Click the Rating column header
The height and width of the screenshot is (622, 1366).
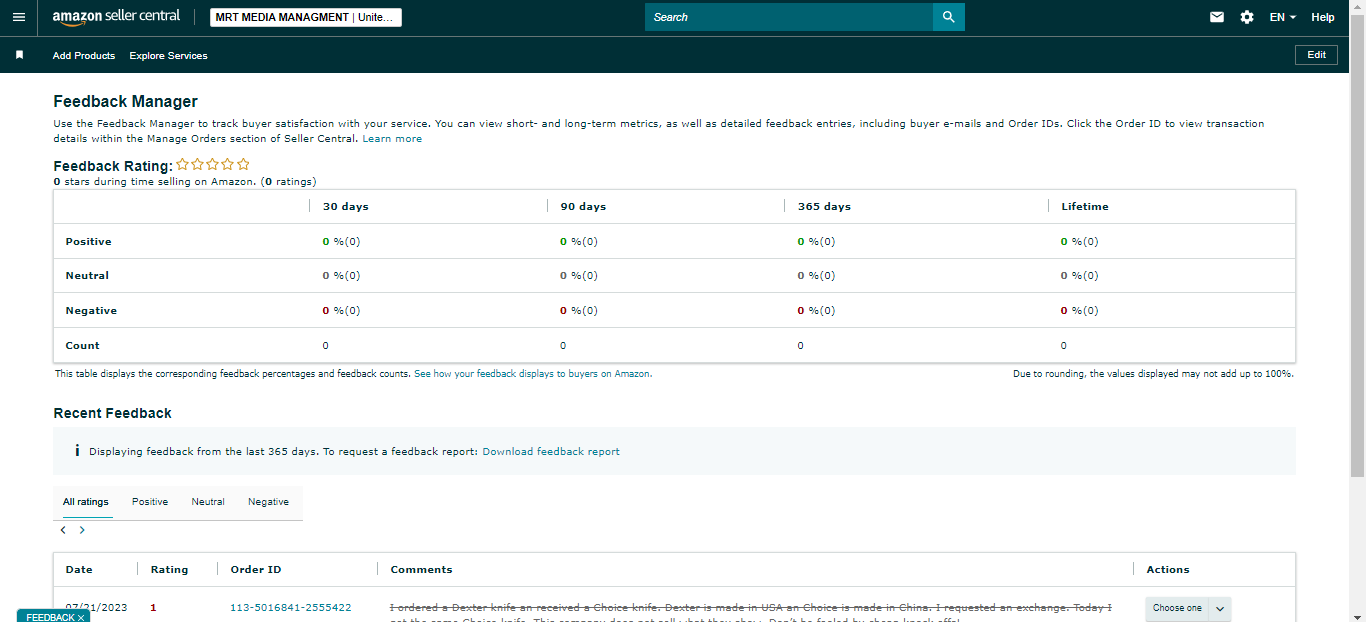click(x=169, y=569)
